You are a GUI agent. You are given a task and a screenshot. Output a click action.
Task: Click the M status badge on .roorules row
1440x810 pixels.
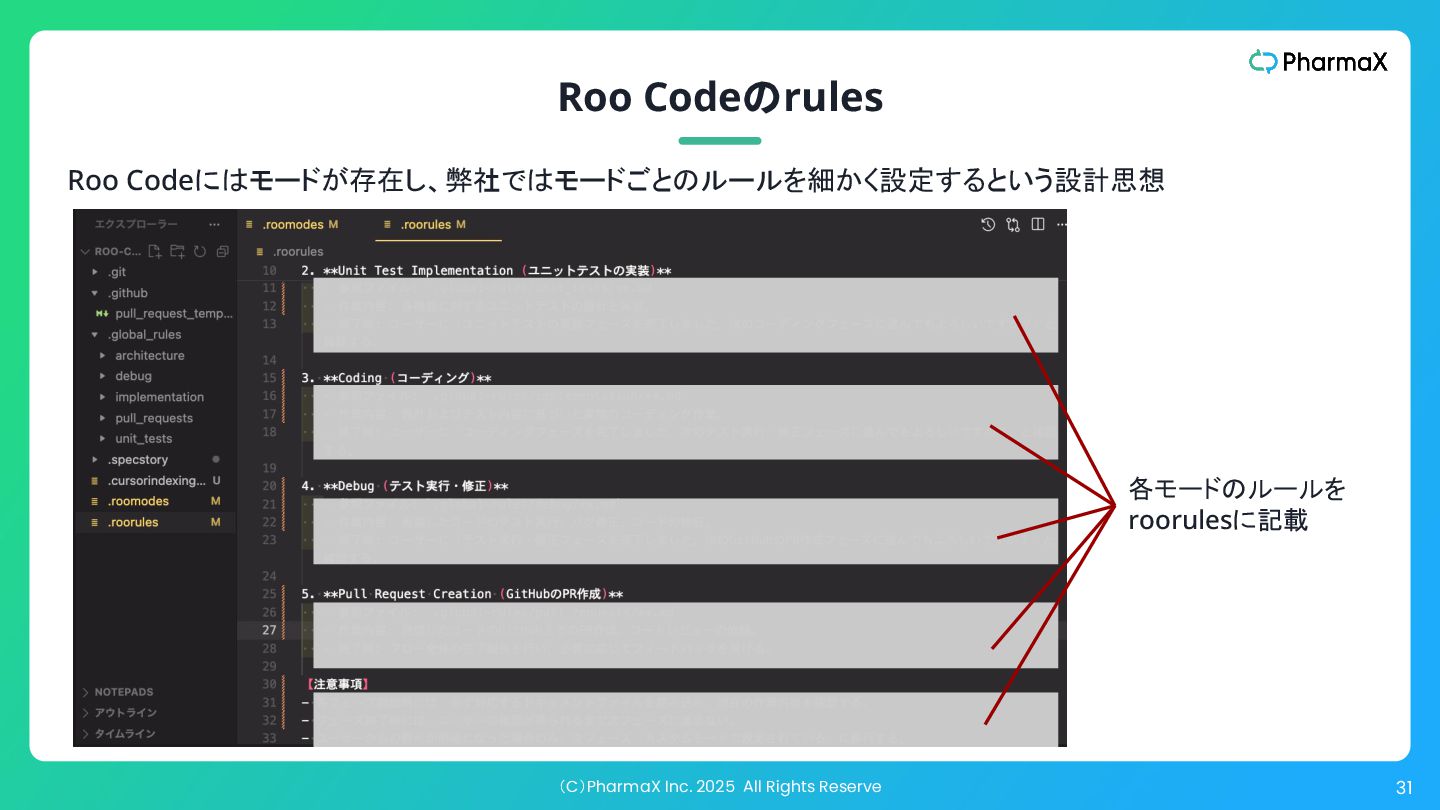coord(215,523)
